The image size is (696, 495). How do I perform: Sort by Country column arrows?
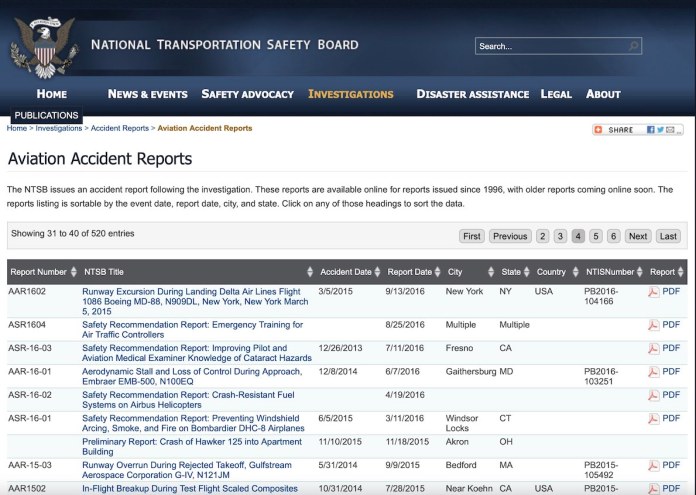575,272
